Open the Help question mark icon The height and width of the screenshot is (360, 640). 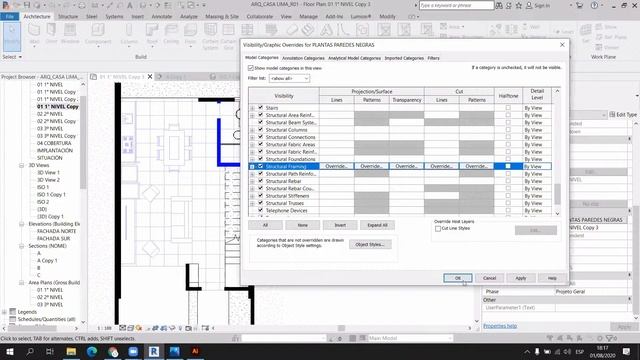pyautogui.click(x=594, y=5)
